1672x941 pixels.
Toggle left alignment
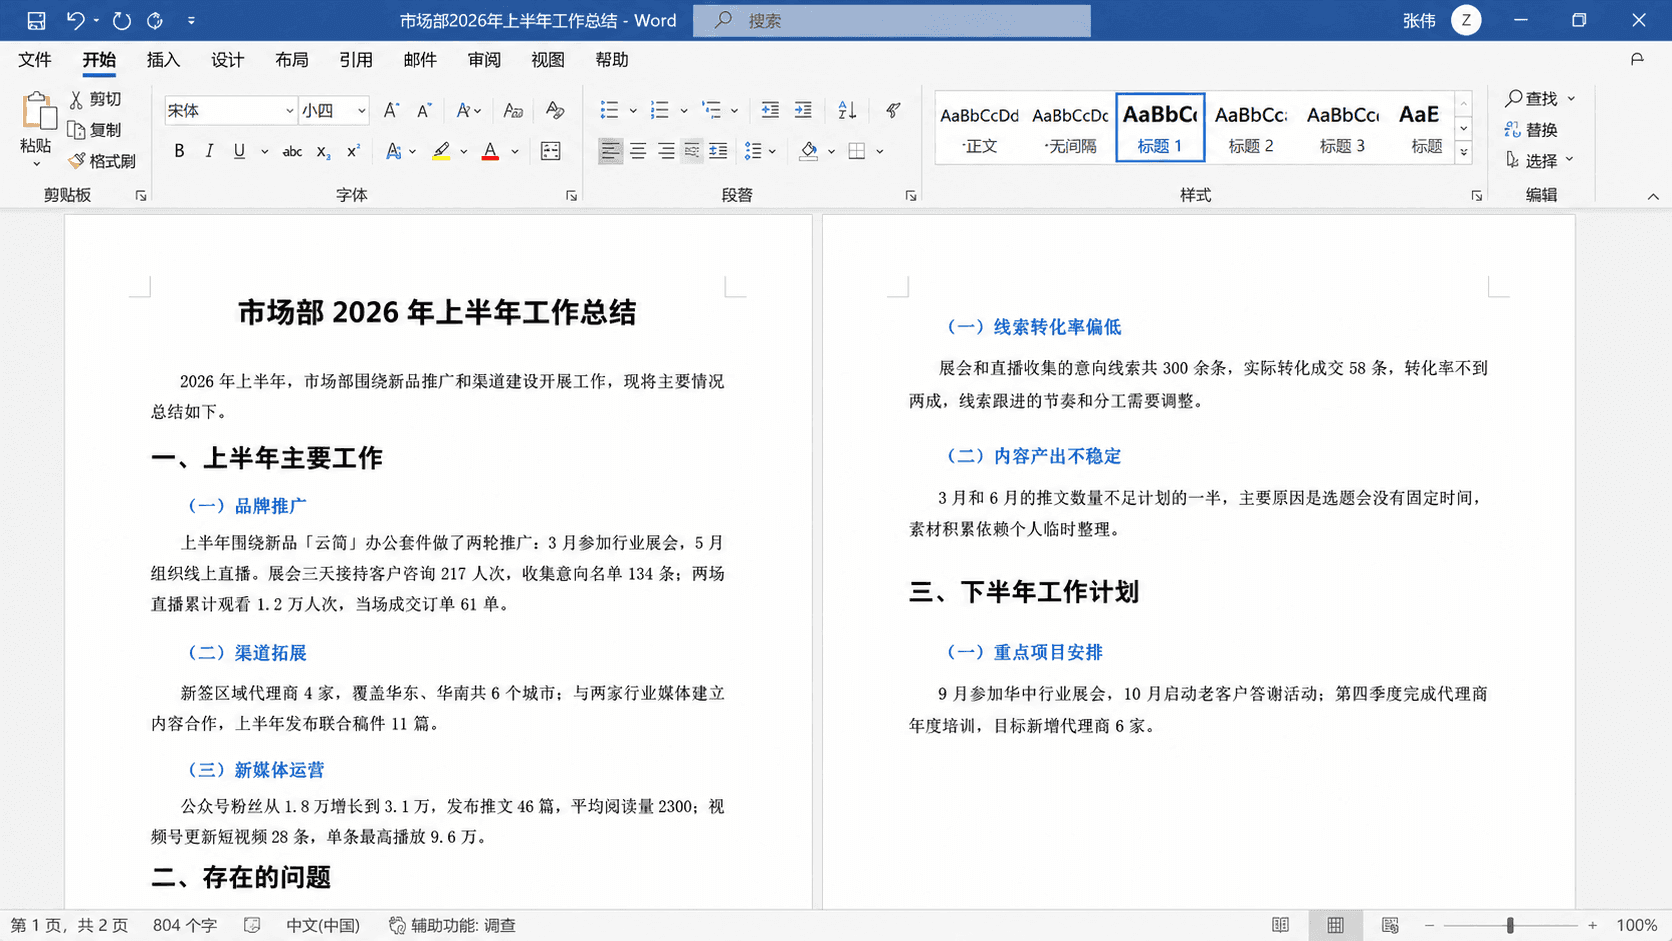pos(610,151)
